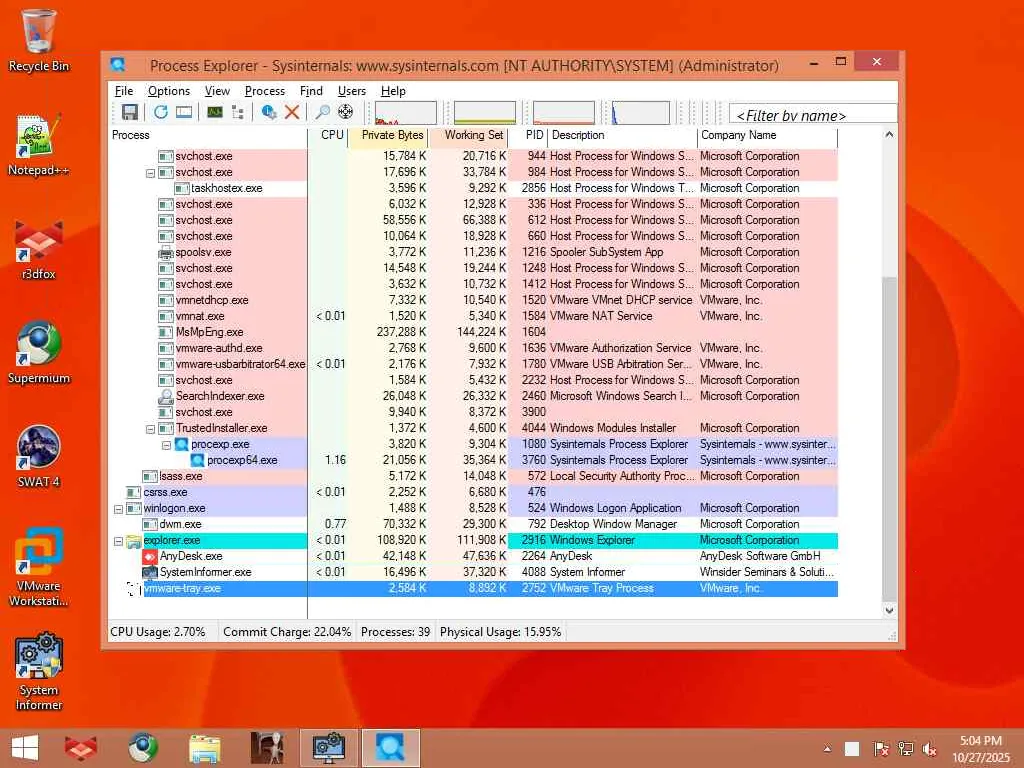Viewport: 1024px width, 768px height.
Task: Select the SearchIndexer.exe process row
Action: [x=473, y=396]
